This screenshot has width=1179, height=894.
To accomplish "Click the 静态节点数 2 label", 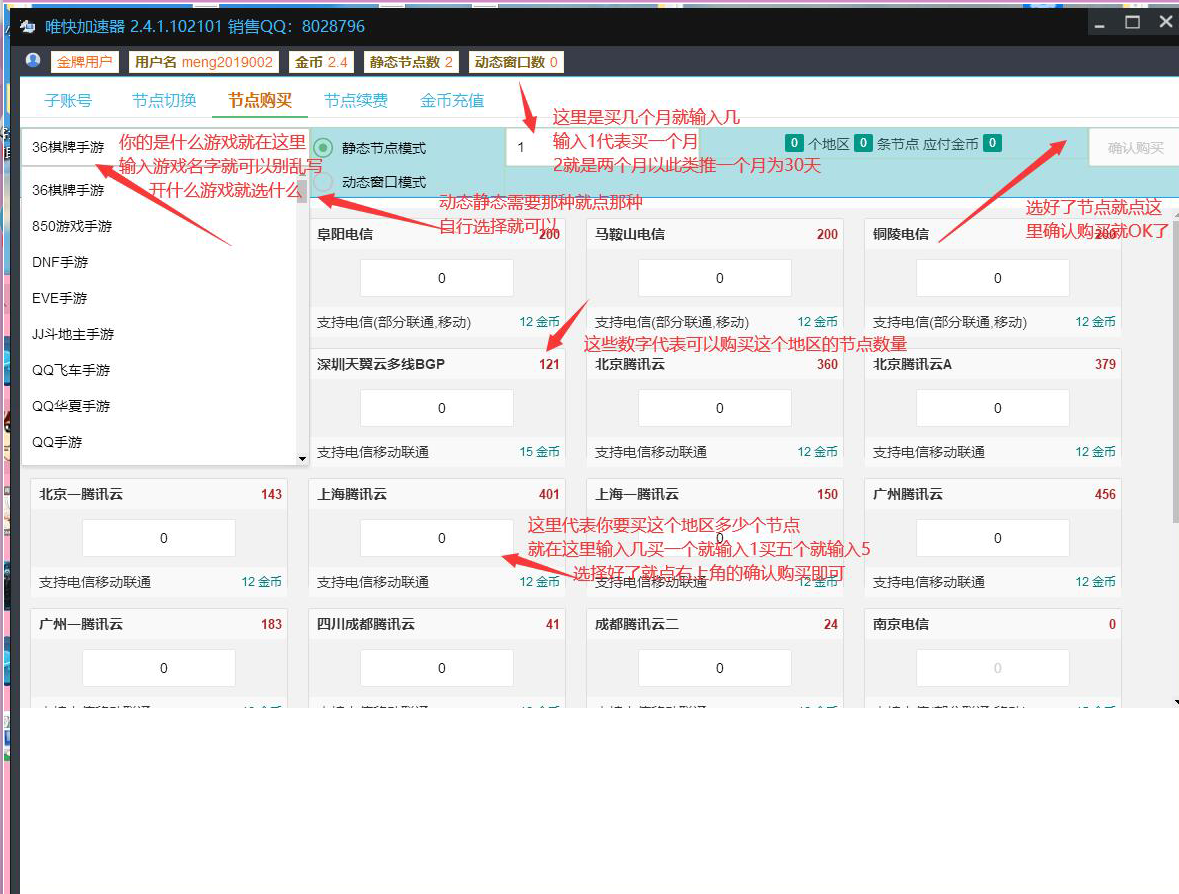I will pos(411,62).
